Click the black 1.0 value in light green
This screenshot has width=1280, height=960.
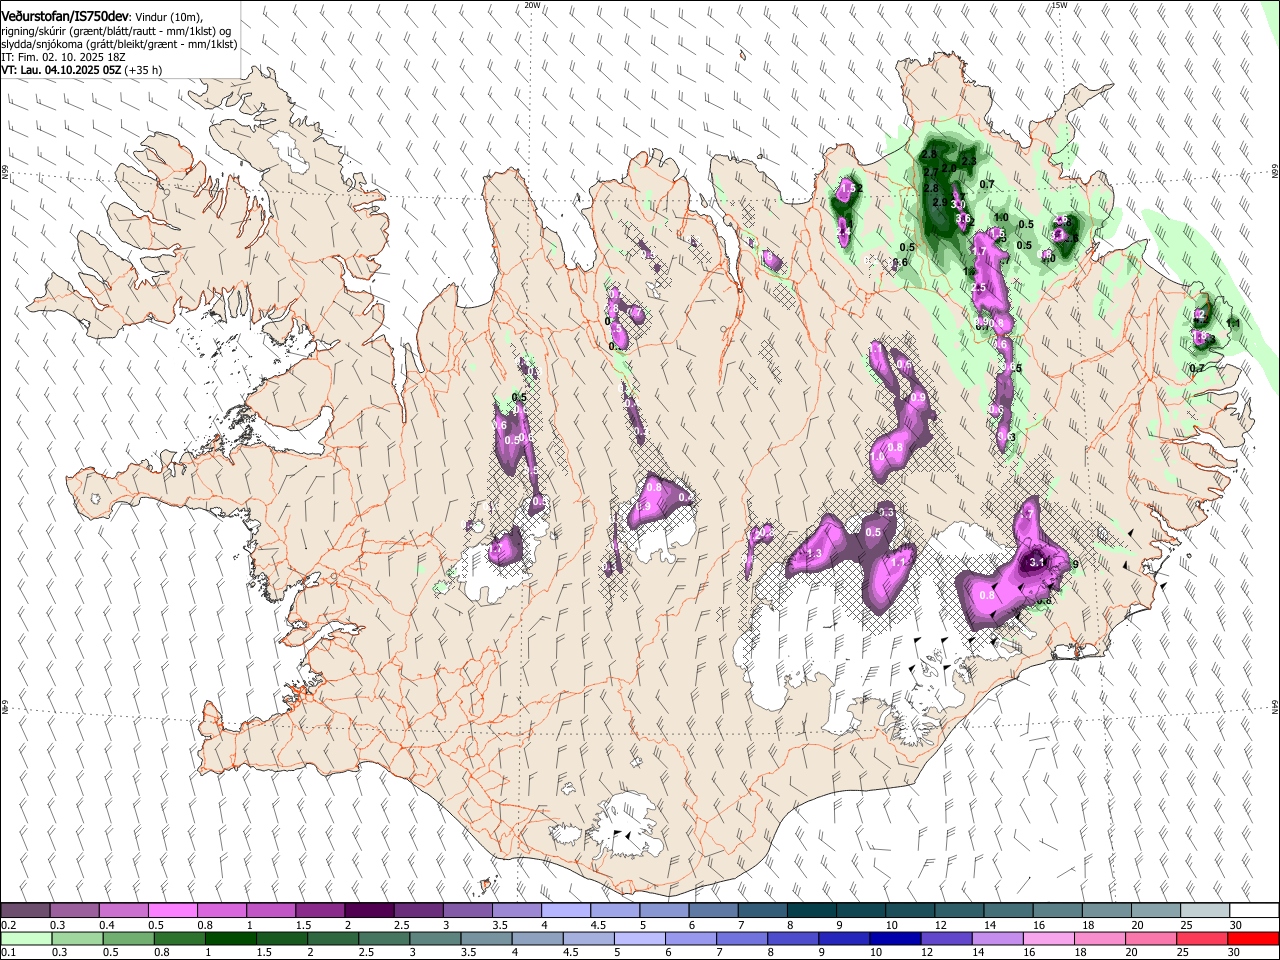coord(1001,217)
